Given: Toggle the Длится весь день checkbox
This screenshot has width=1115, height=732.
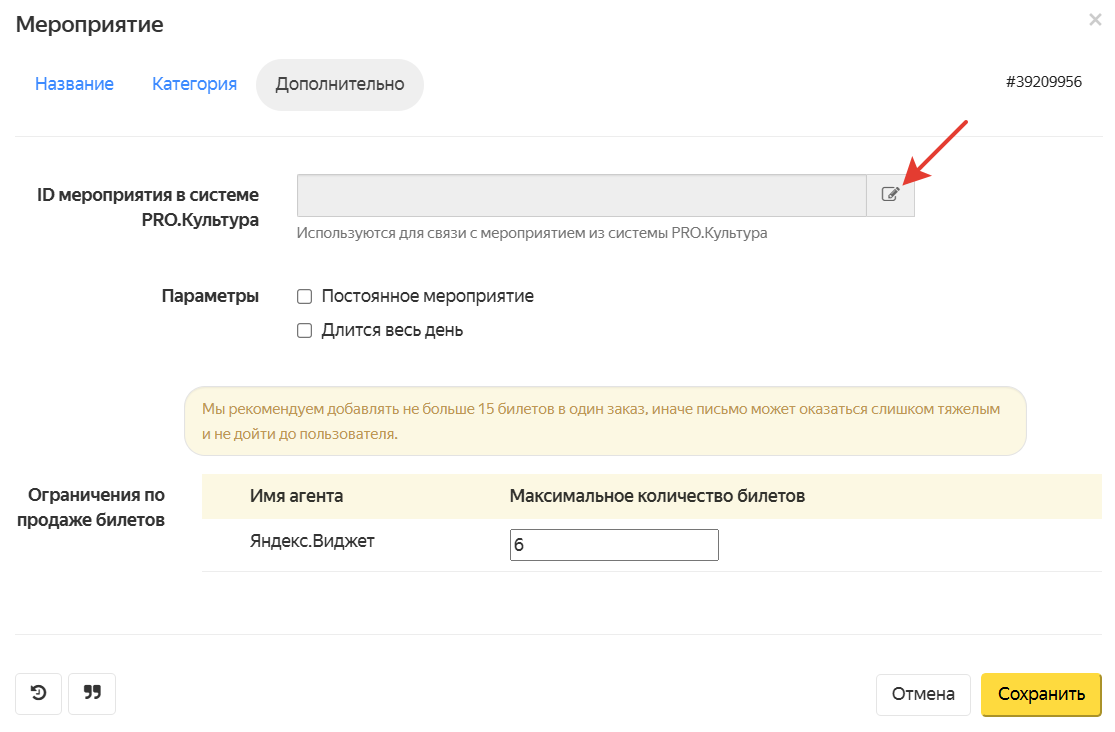Looking at the screenshot, I should click(x=305, y=331).
